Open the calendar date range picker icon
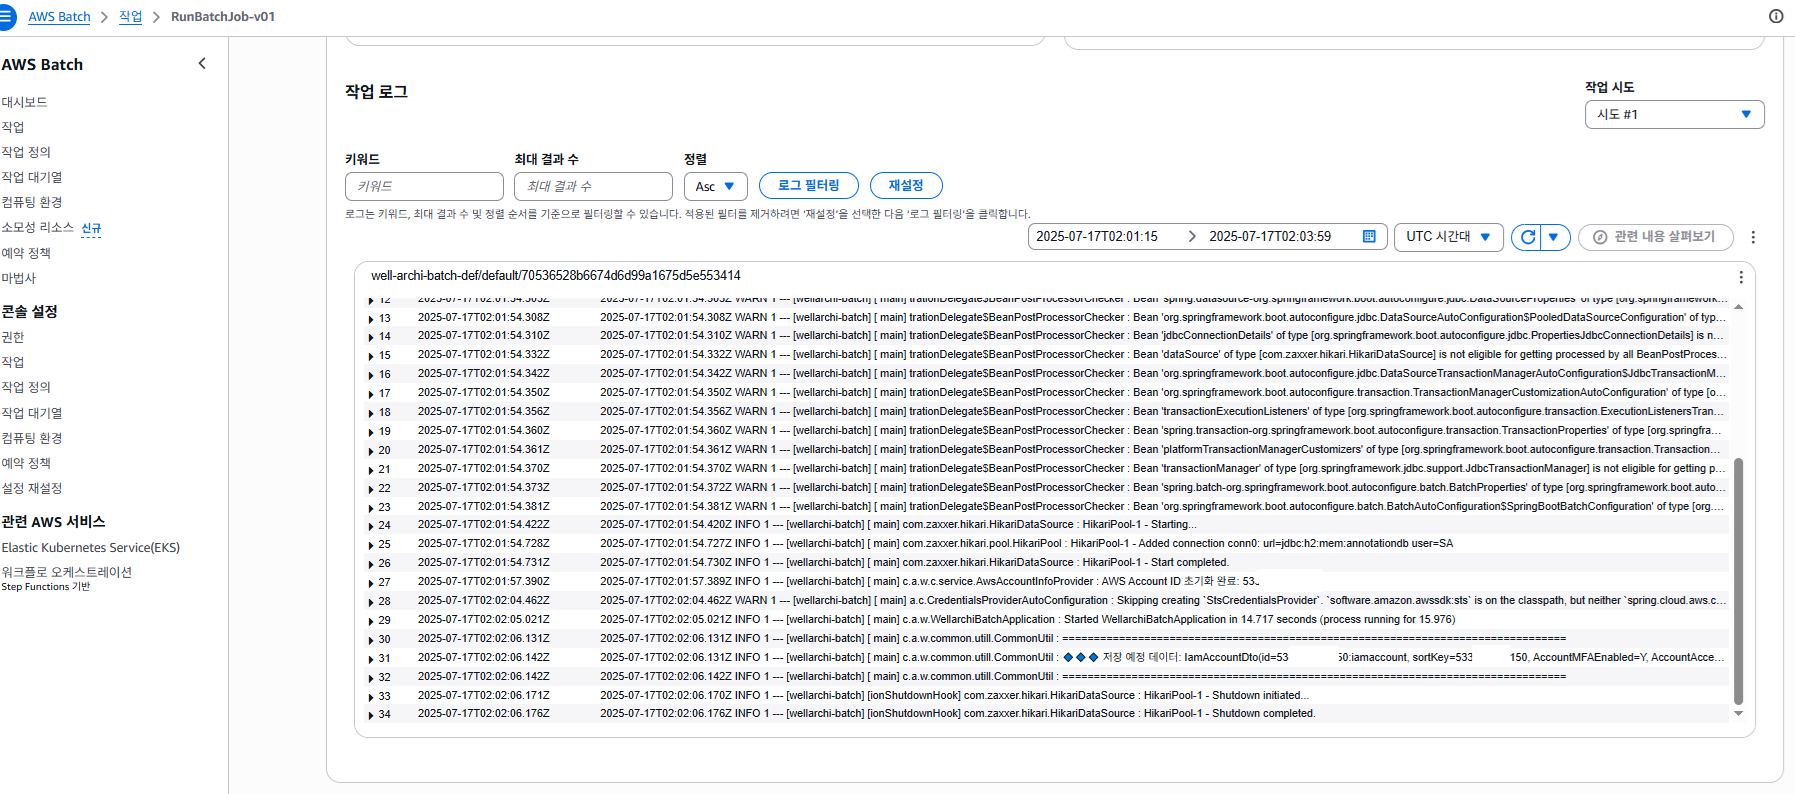 1369,237
